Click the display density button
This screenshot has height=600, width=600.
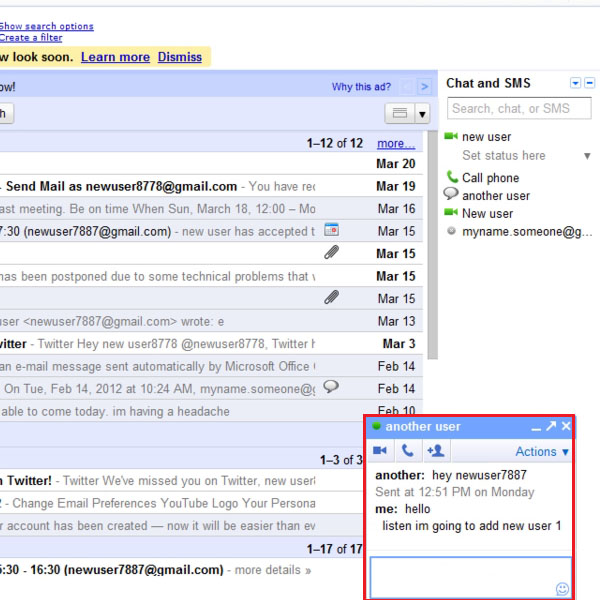(x=399, y=113)
